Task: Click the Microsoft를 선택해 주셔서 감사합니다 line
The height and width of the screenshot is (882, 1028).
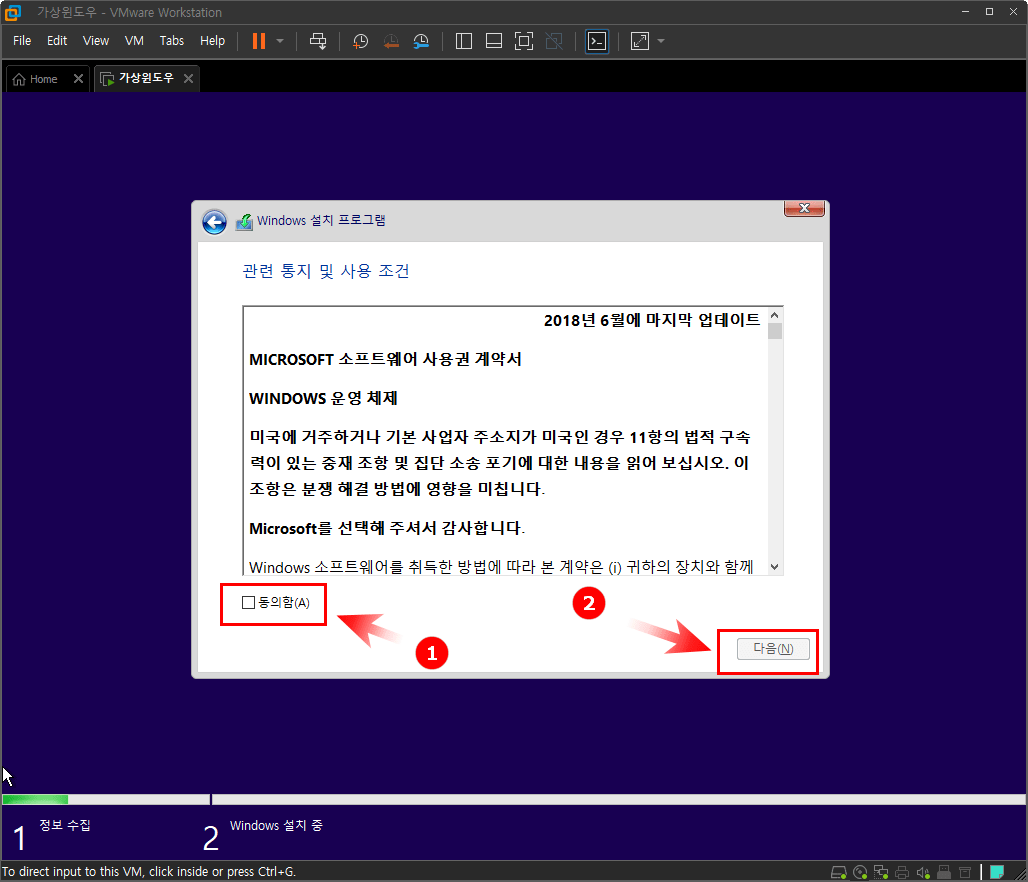Action: point(387,528)
